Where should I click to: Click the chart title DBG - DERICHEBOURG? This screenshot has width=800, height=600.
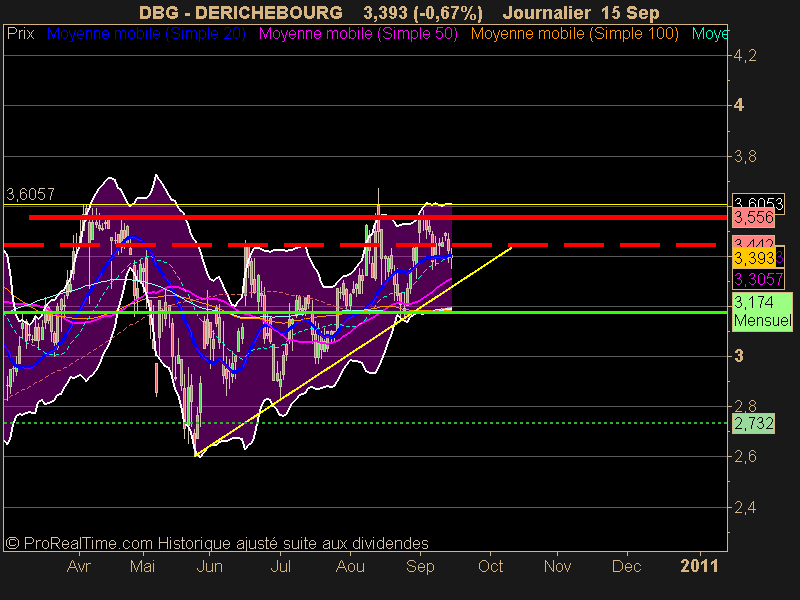[x=241, y=12]
